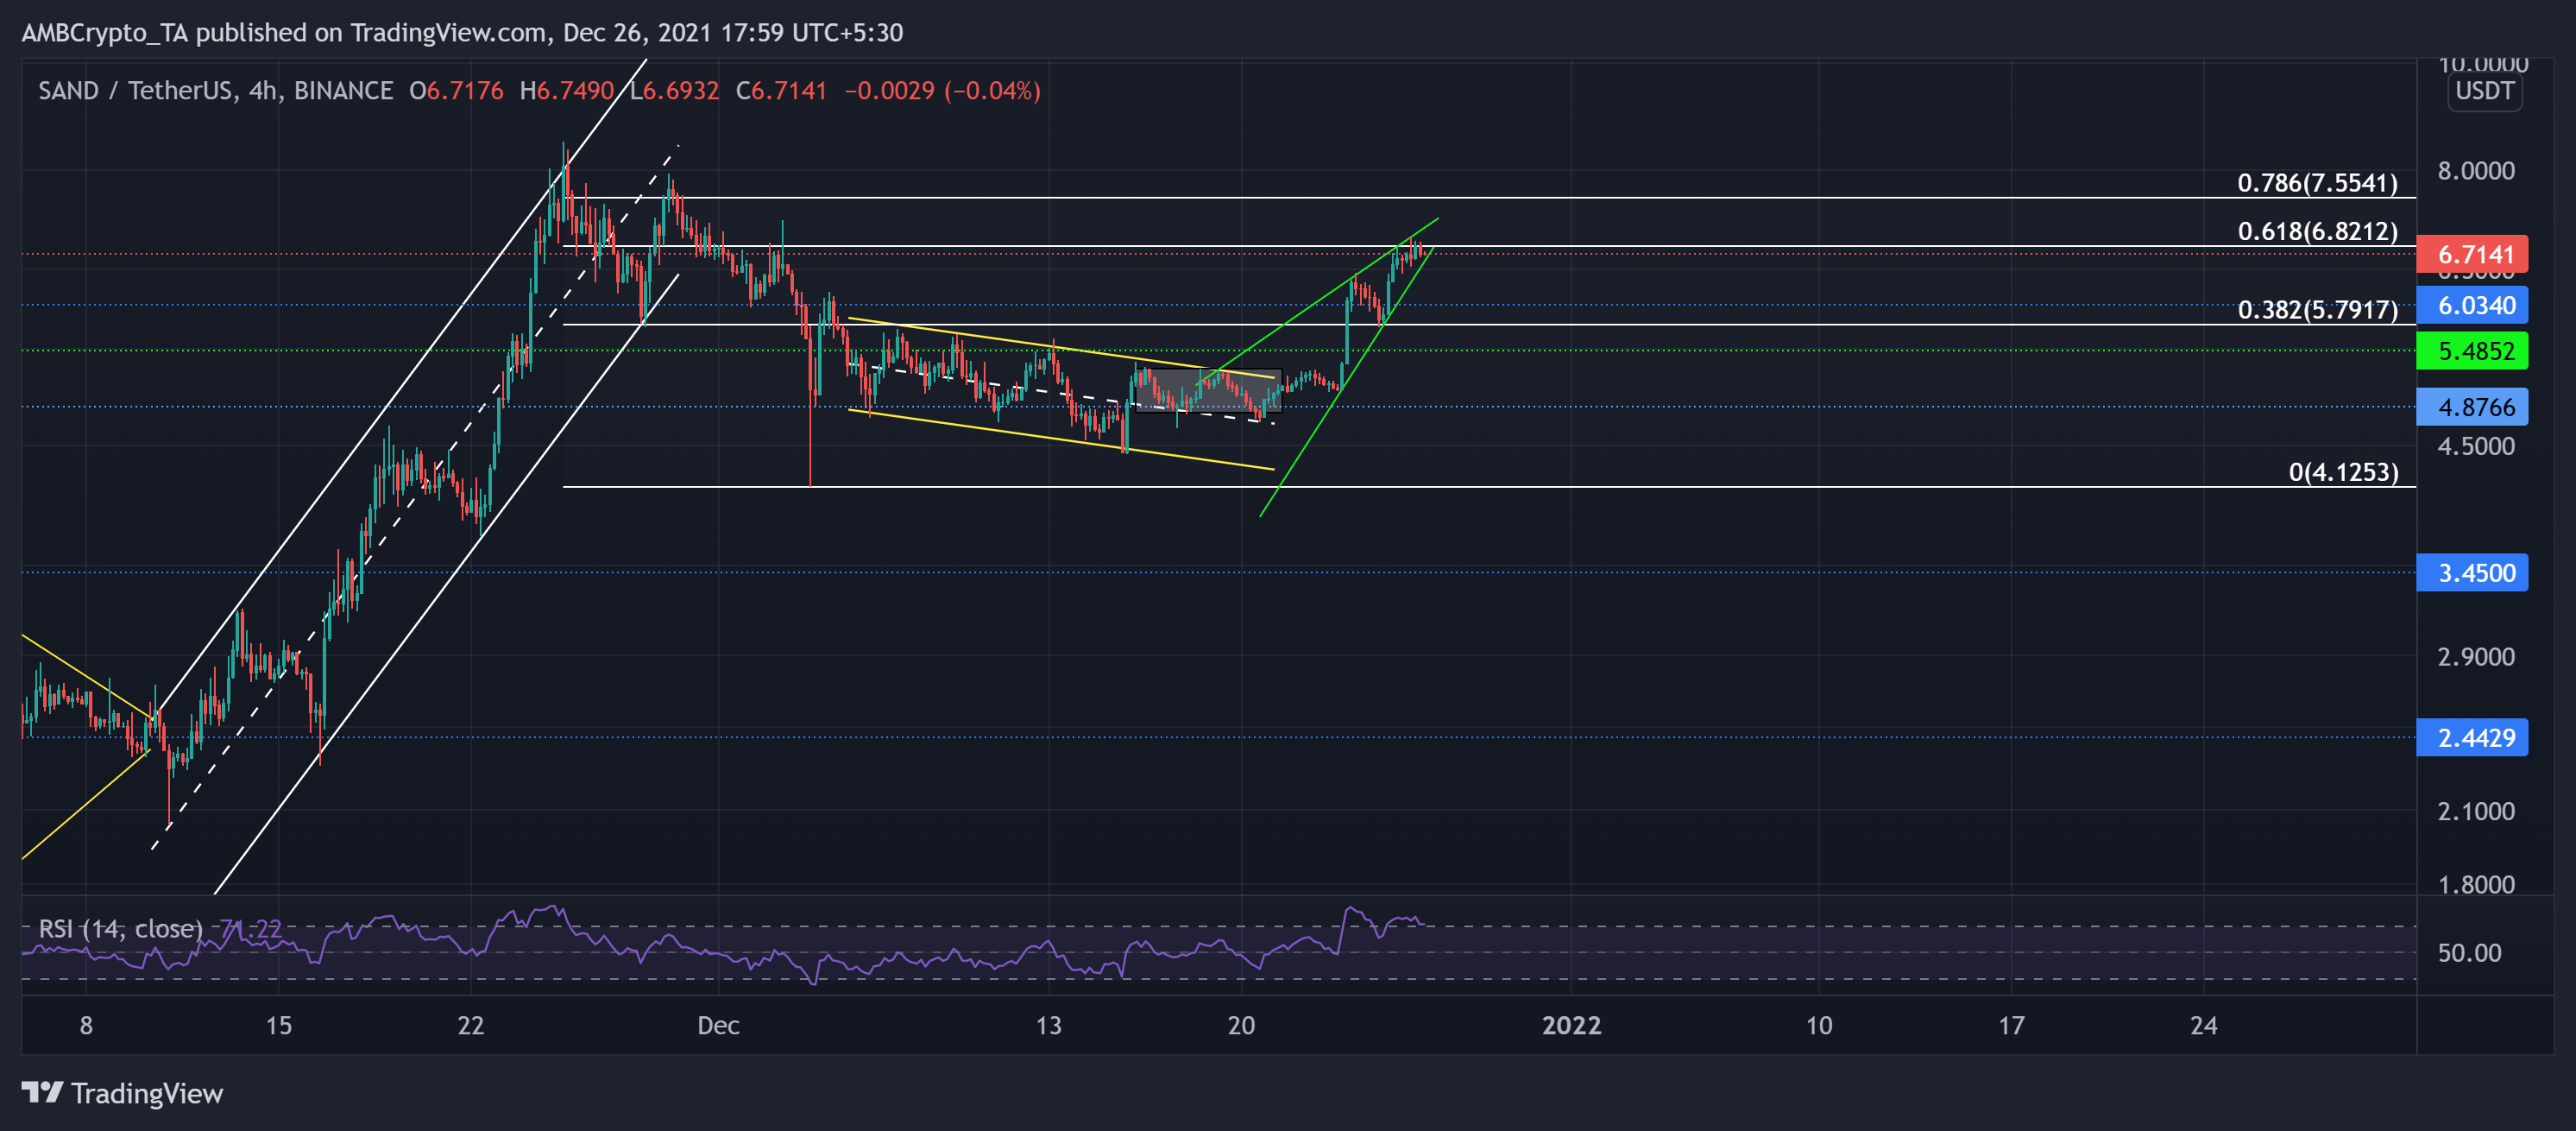2576x1131 pixels.
Task: Click the gray consolidation rectangle on chart
Action: tap(1208, 390)
